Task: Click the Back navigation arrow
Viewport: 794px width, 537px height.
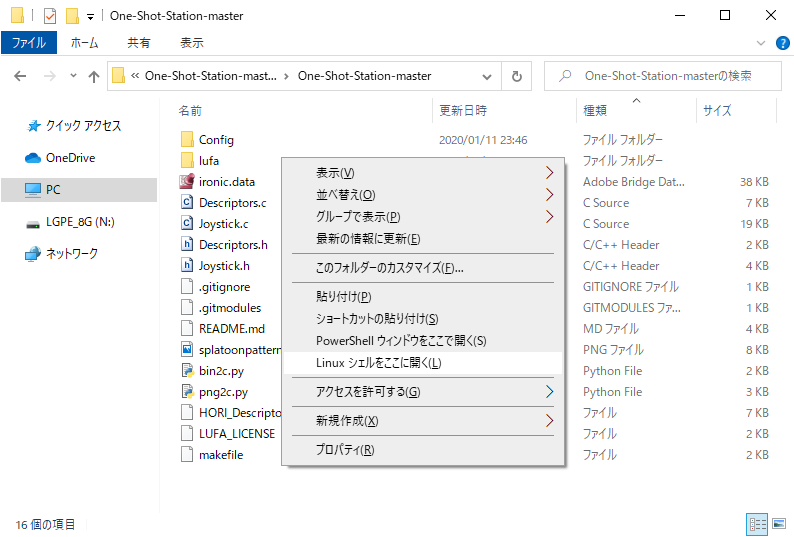Action: [20, 76]
